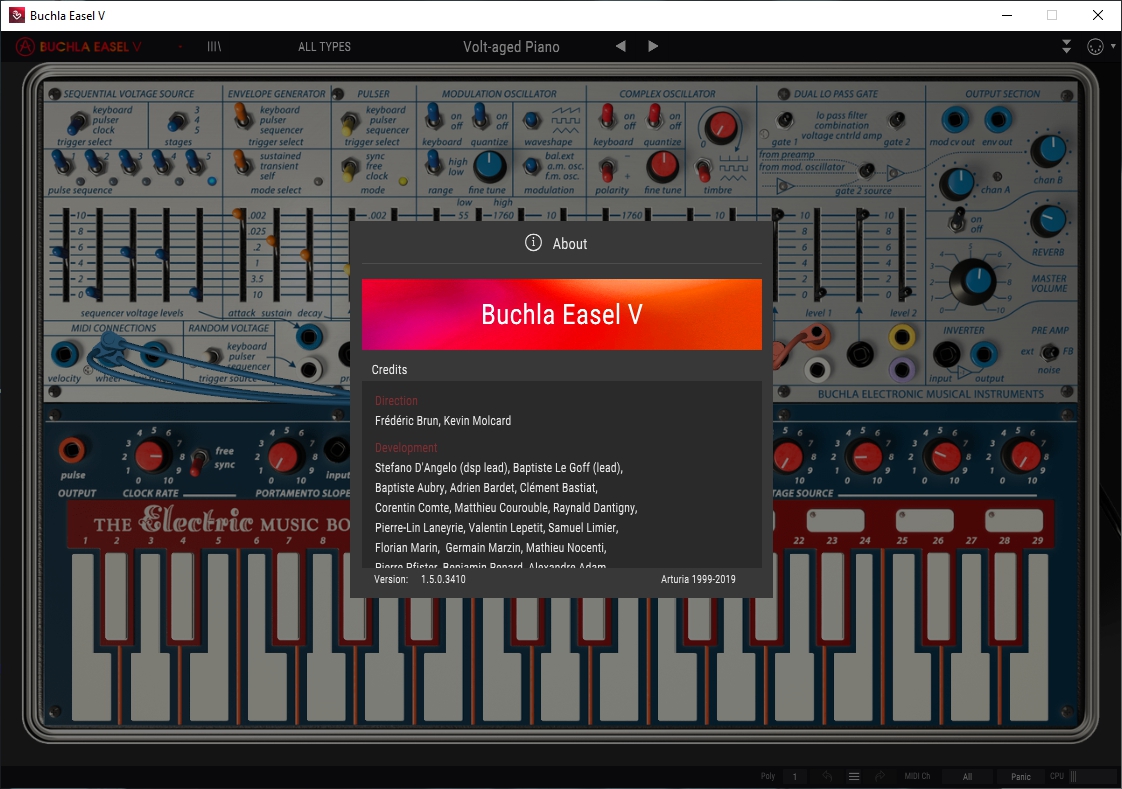
Task: Click the chan B knob
Action: point(1049,152)
